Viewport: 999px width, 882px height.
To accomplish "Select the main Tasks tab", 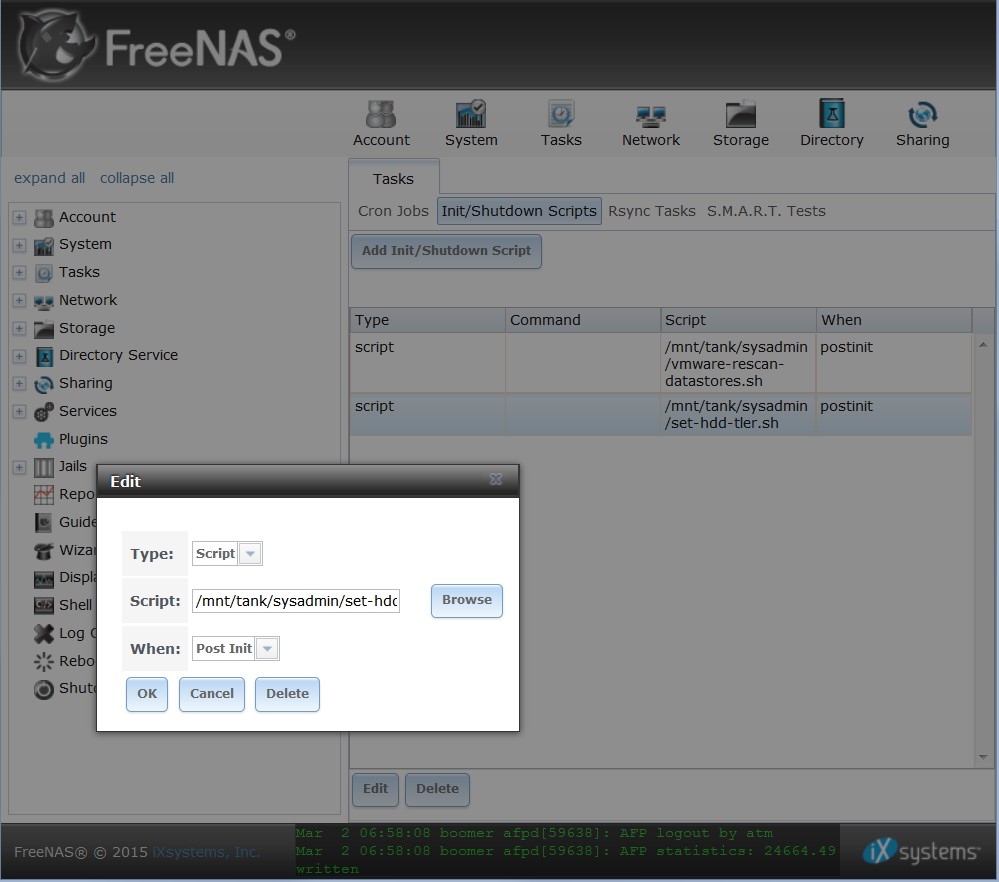I will tap(393, 178).
